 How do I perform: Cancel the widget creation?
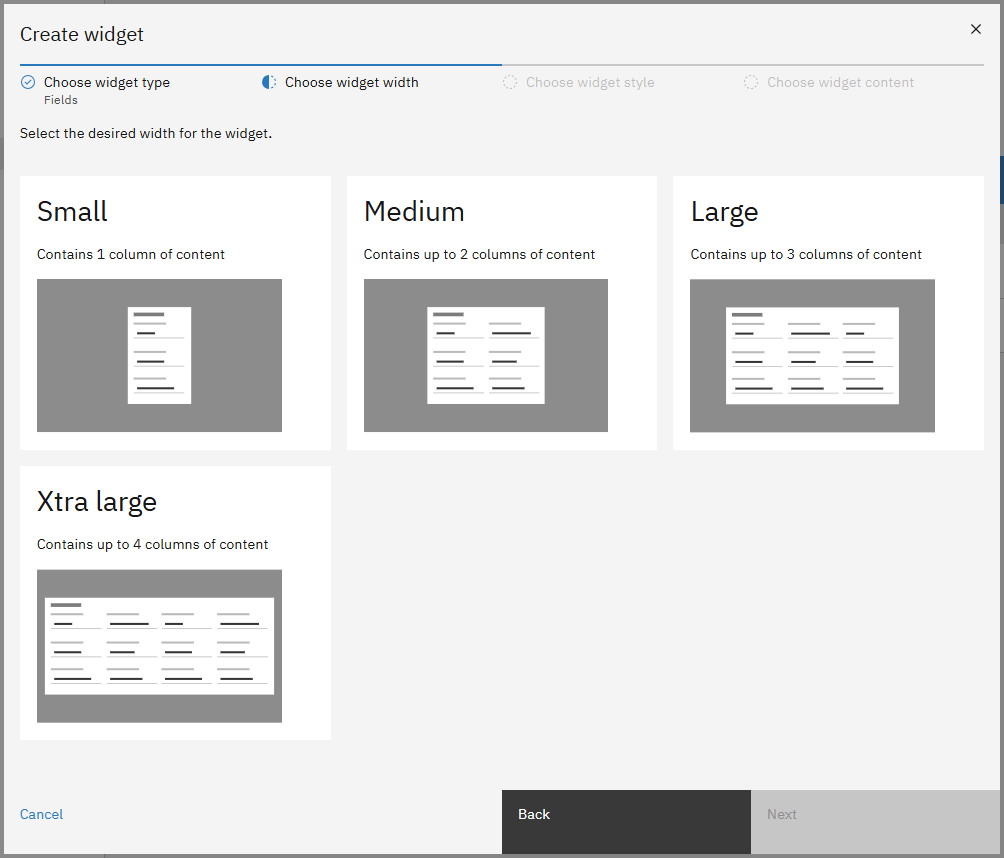[41, 815]
